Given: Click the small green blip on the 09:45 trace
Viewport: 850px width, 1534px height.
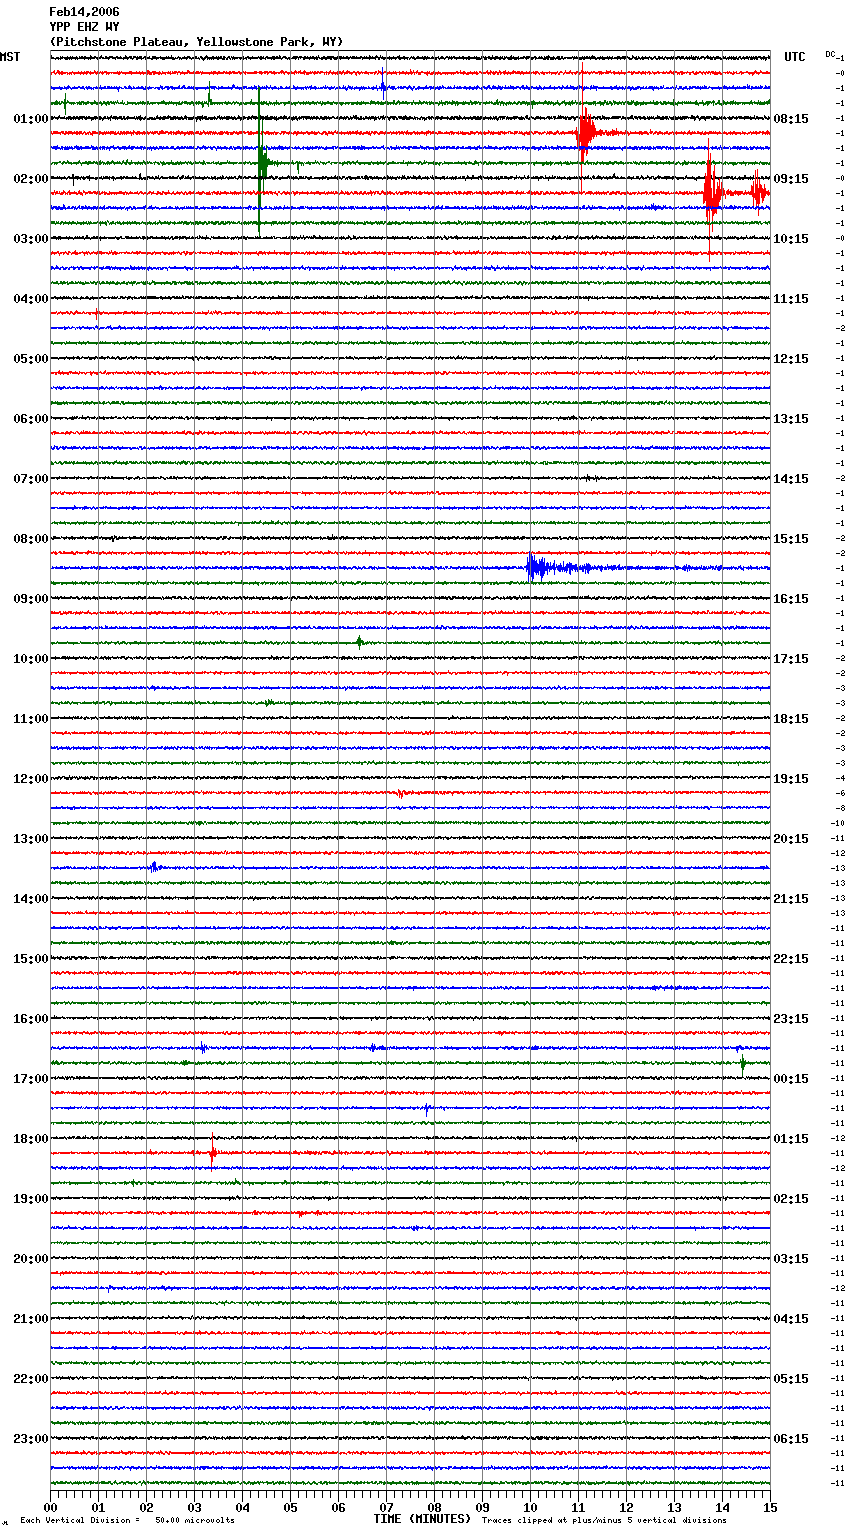Looking at the screenshot, I should [360, 642].
